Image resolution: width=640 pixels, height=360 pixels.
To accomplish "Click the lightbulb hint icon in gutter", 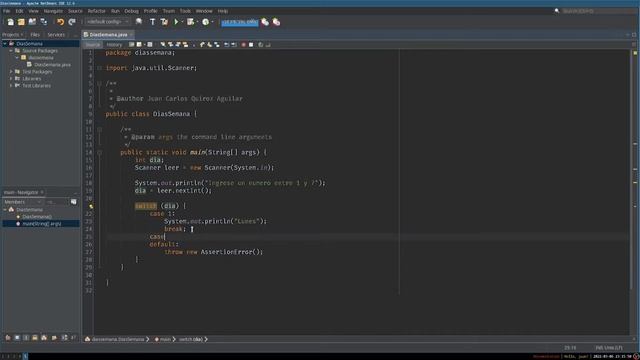I will (91, 207).
